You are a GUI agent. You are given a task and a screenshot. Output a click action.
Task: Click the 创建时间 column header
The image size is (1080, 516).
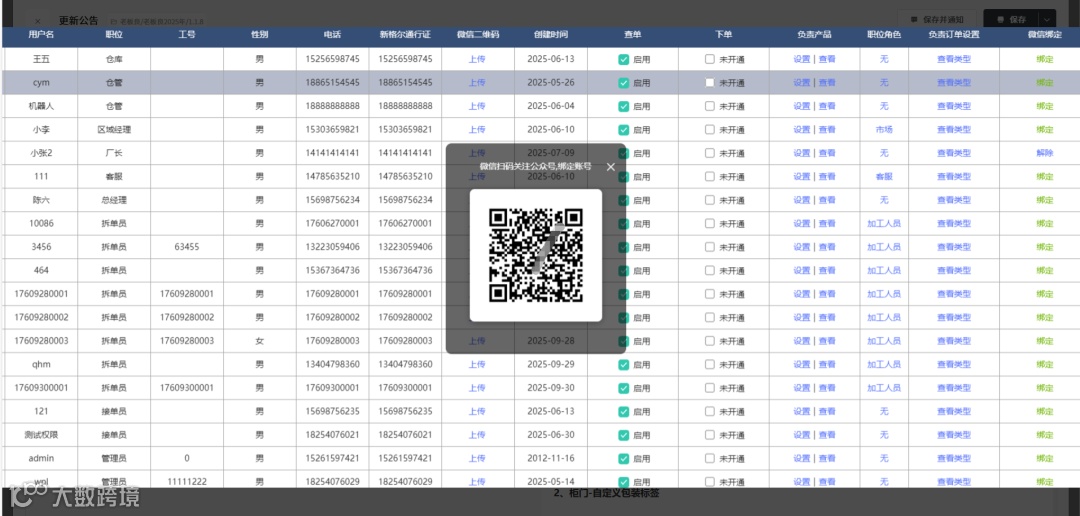click(x=550, y=34)
